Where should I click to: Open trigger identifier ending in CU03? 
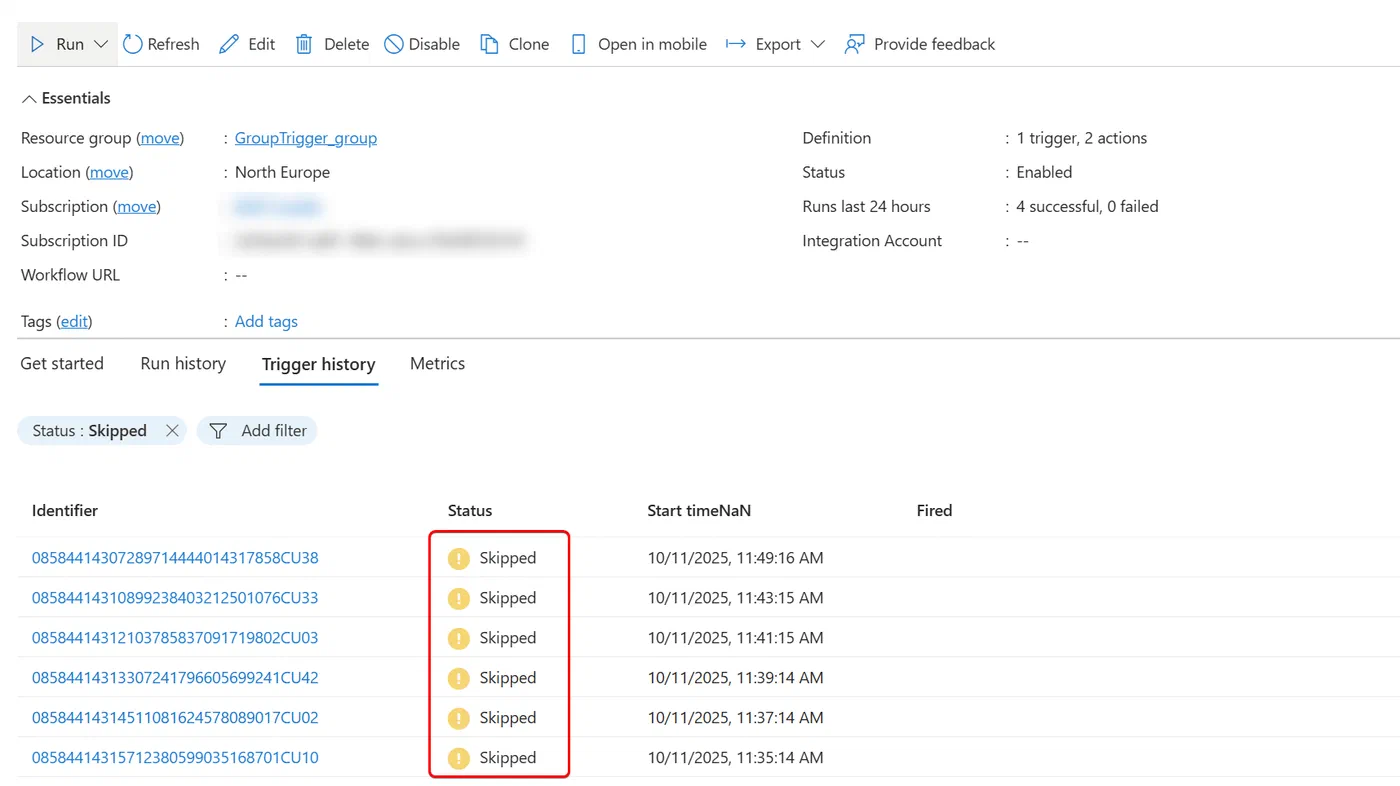[x=175, y=638]
